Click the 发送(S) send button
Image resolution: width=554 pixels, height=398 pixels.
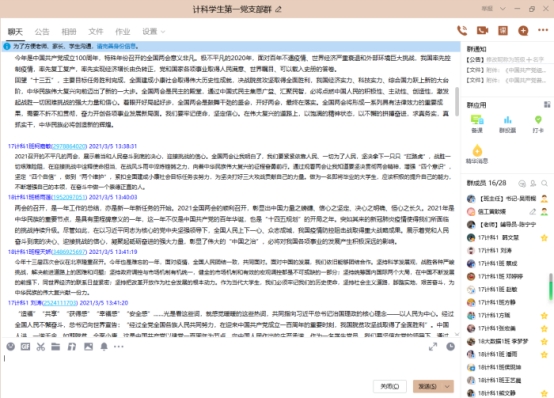coord(428,387)
